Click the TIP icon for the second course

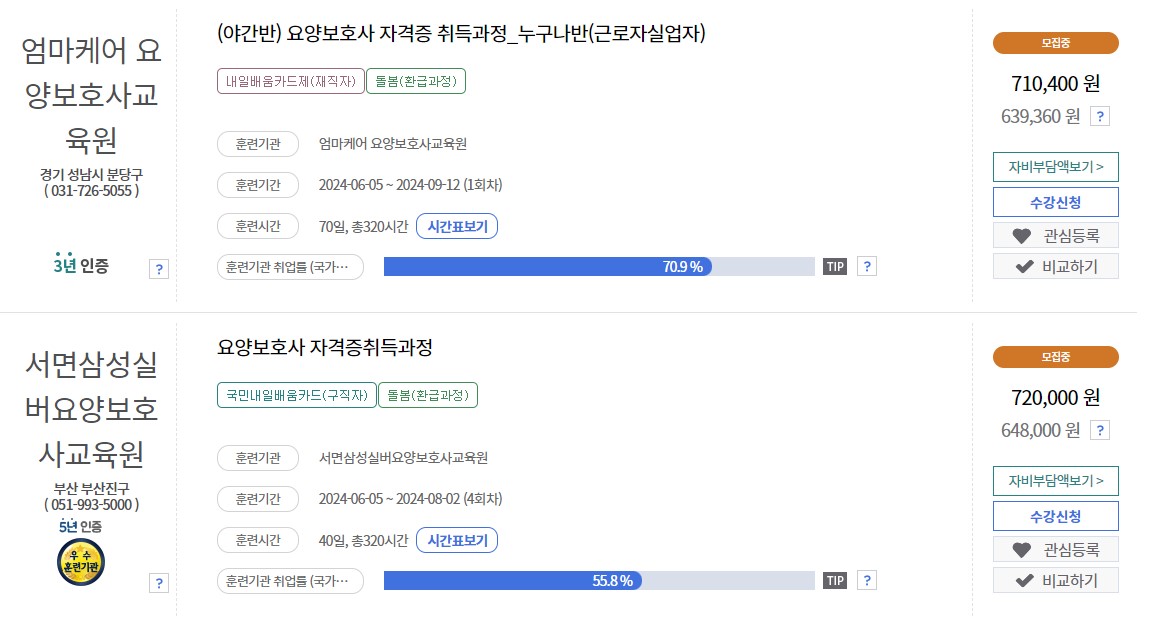(x=835, y=580)
